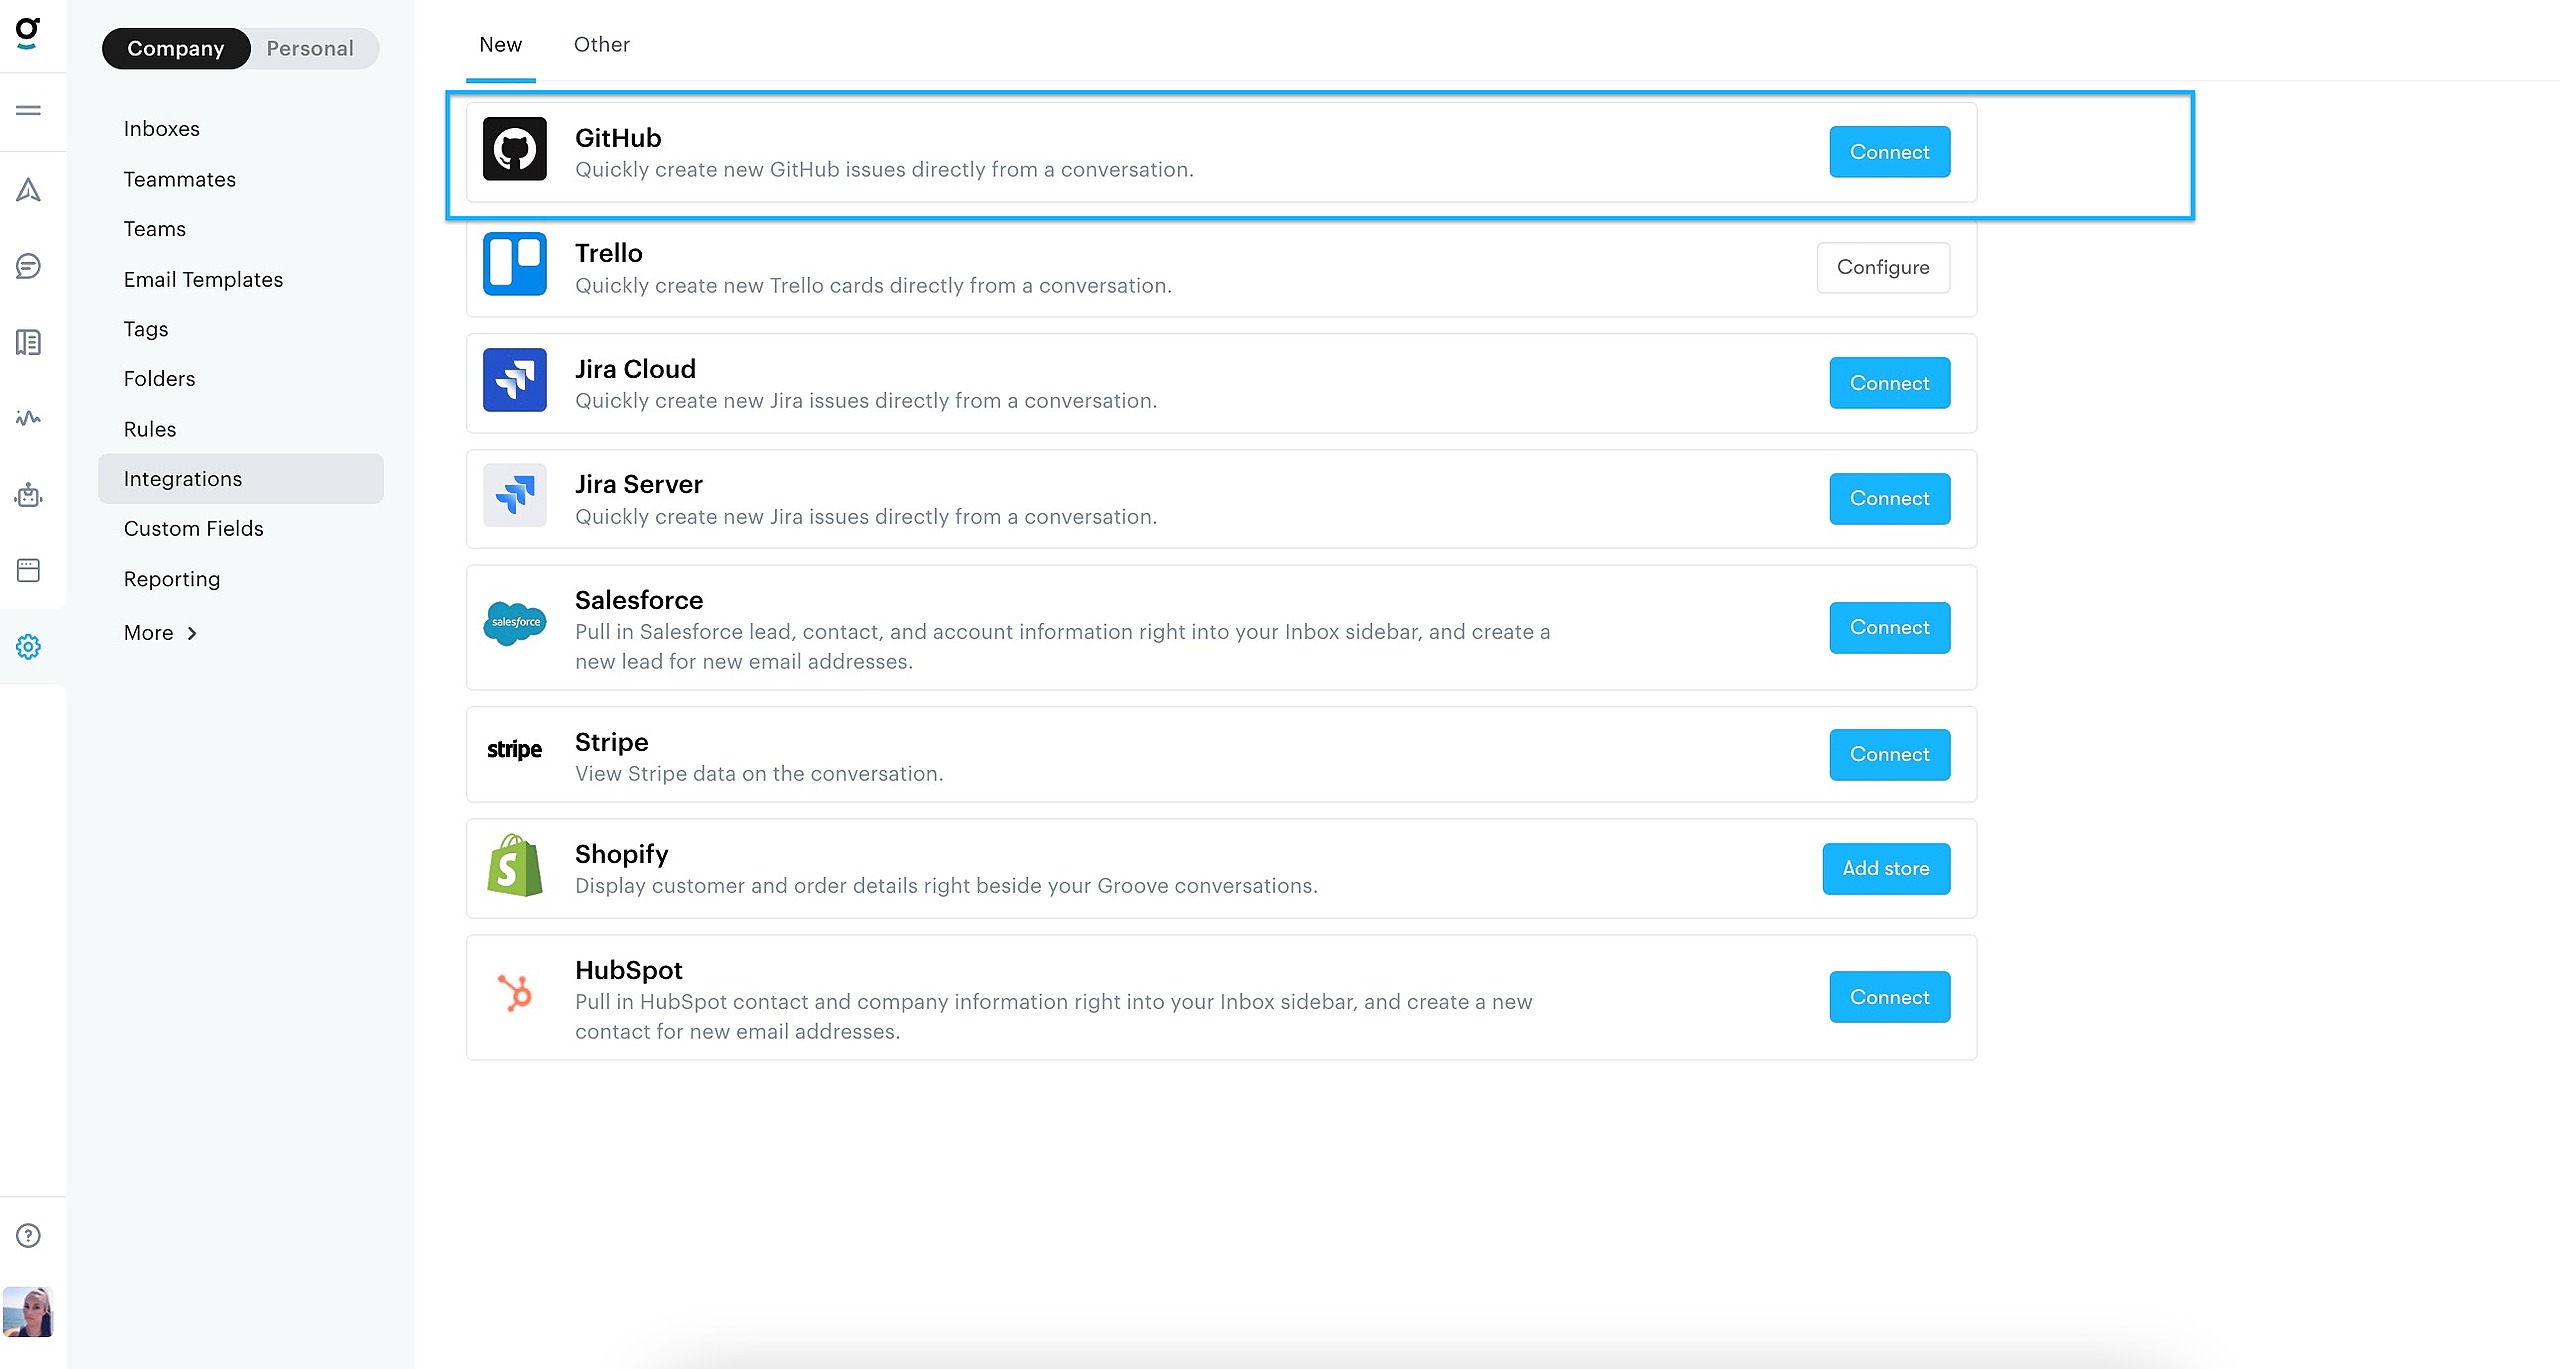This screenshot has width=2560, height=1369.
Task: Select Integrations in the settings list
Action: 241,479
